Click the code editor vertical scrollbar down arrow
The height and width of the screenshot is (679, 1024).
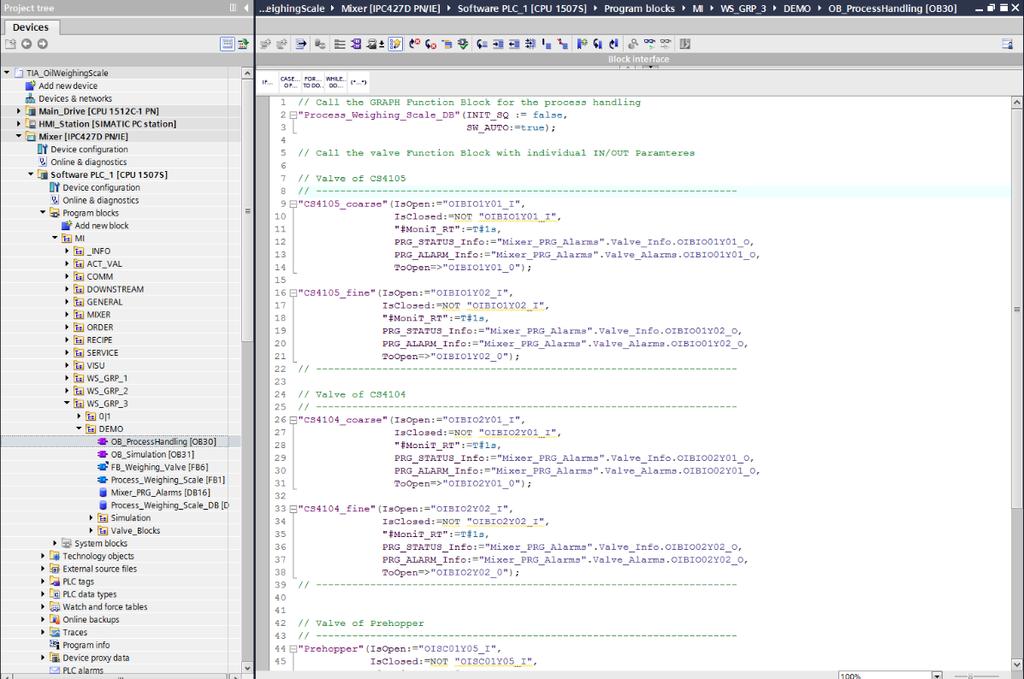tap(1017, 665)
